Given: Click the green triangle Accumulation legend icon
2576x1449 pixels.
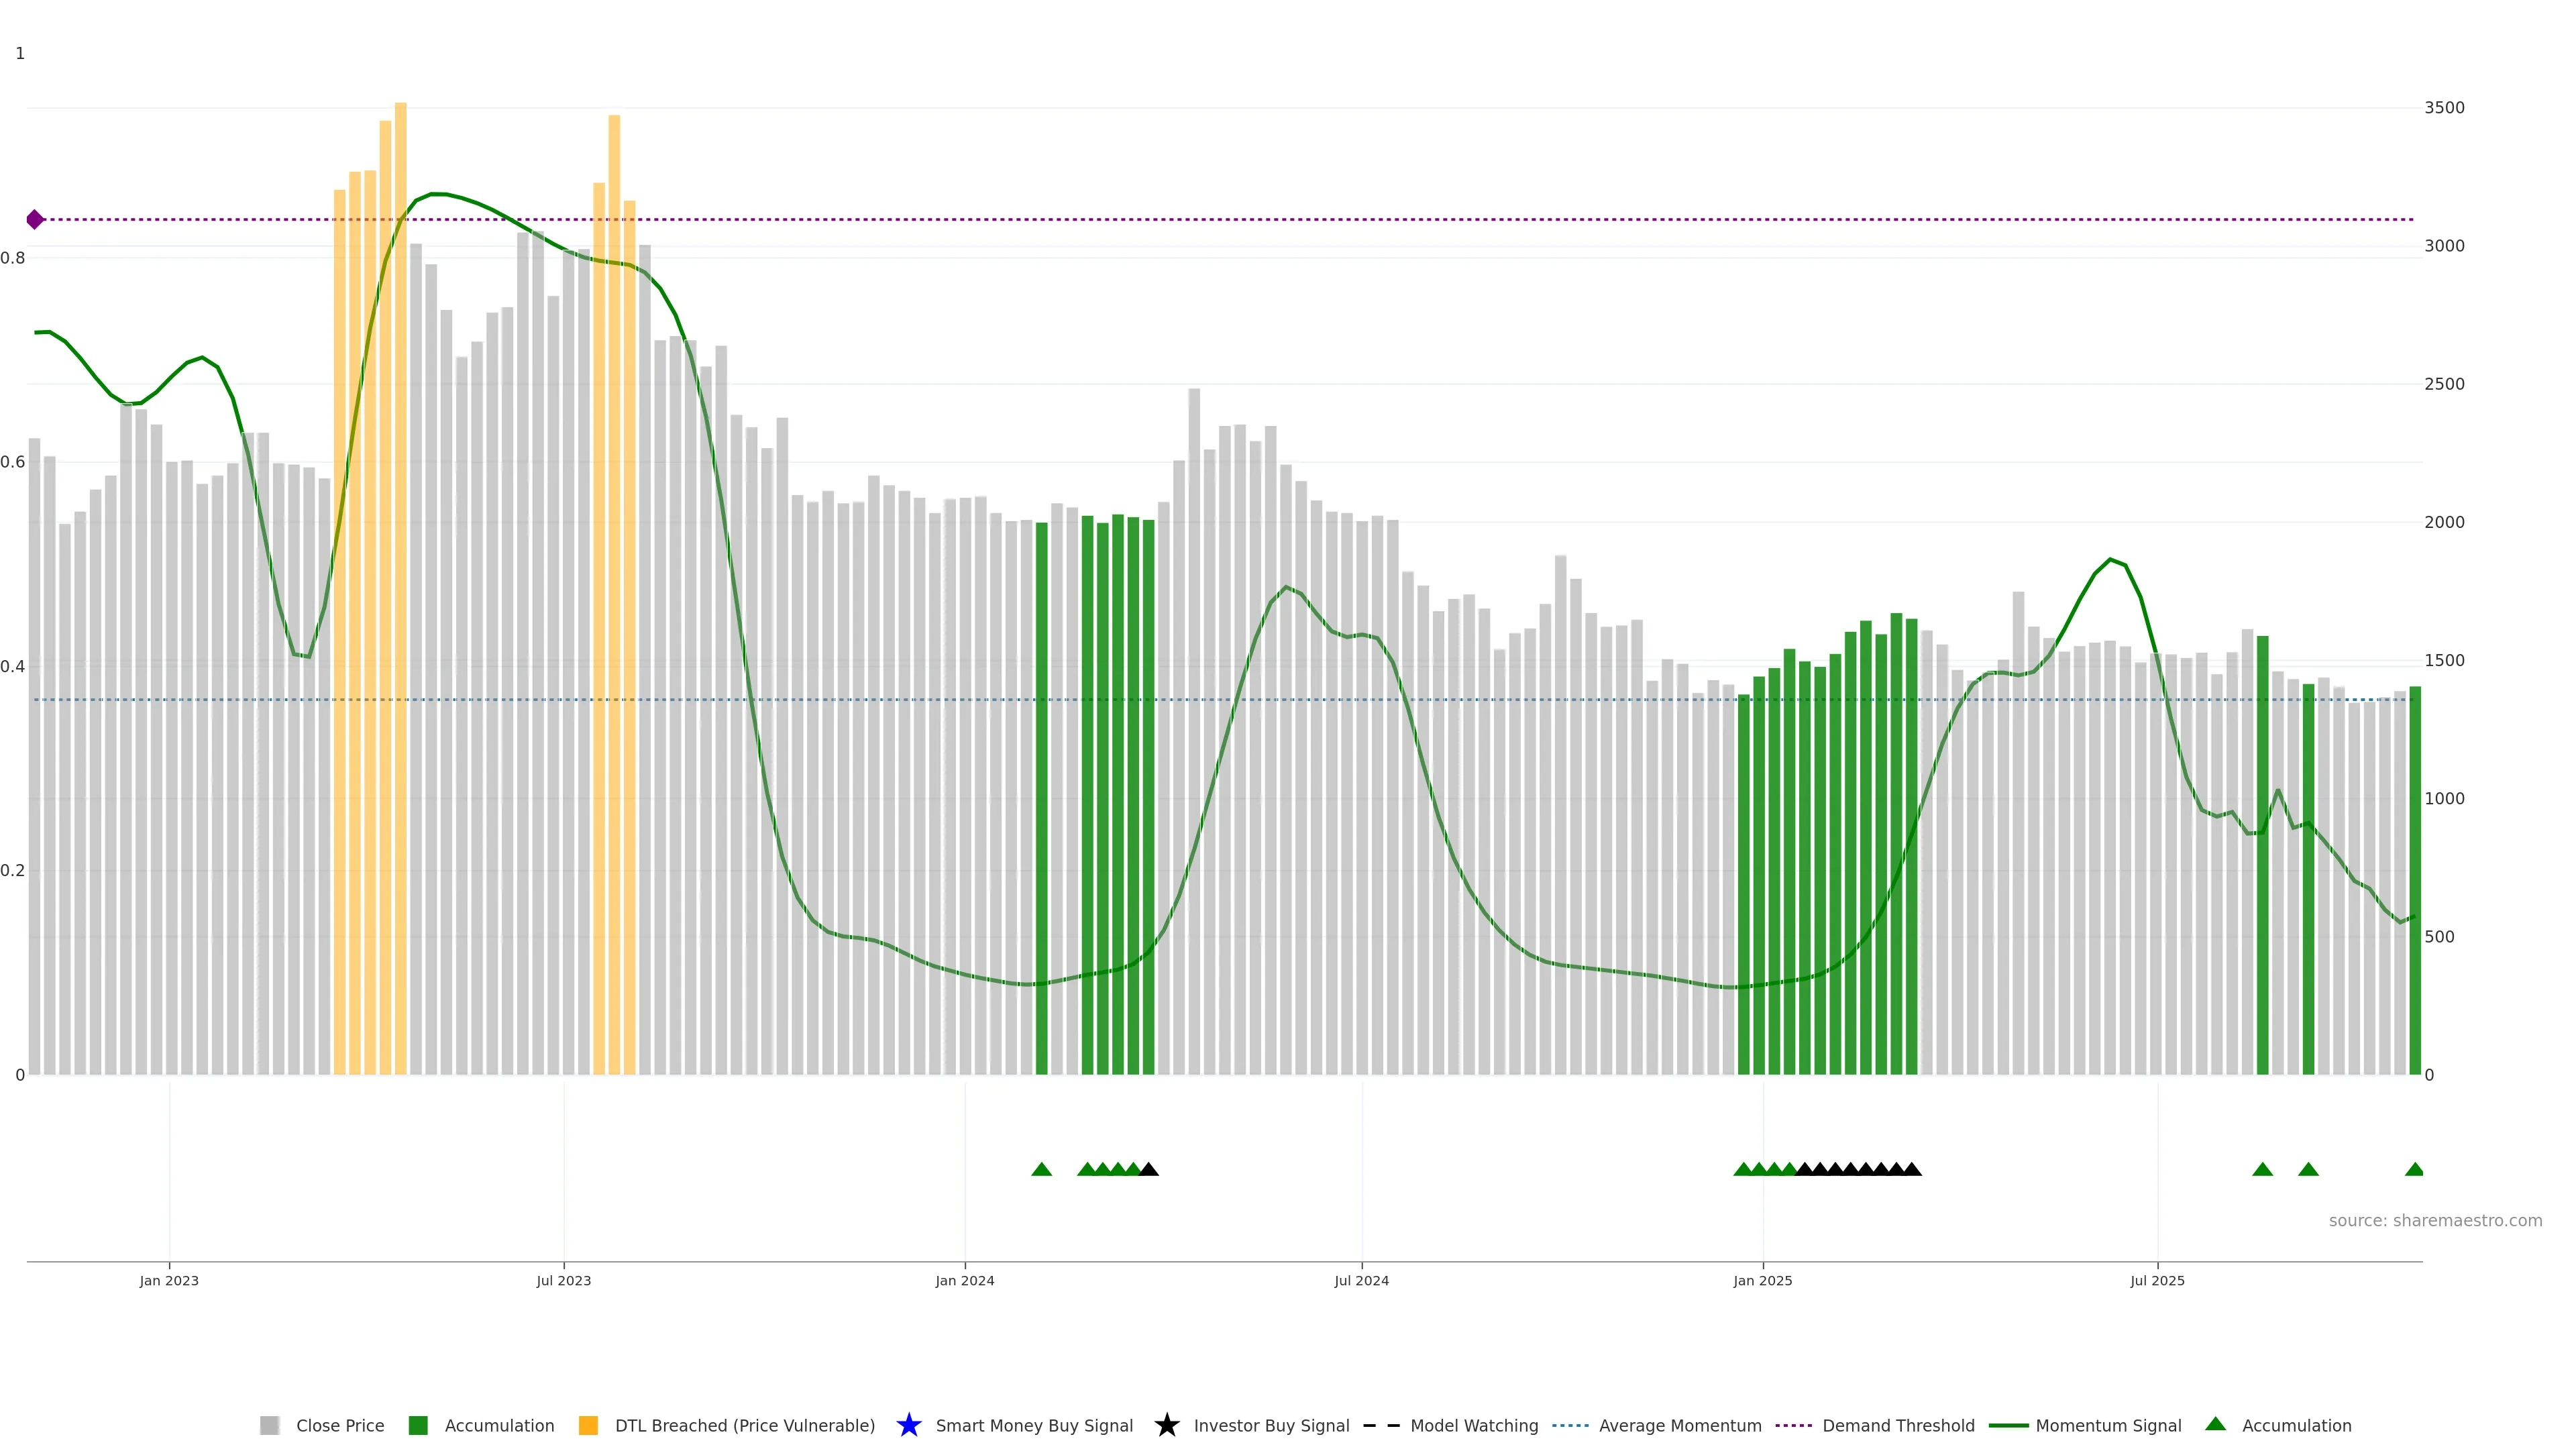Looking at the screenshot, I should point(2215,1424).
